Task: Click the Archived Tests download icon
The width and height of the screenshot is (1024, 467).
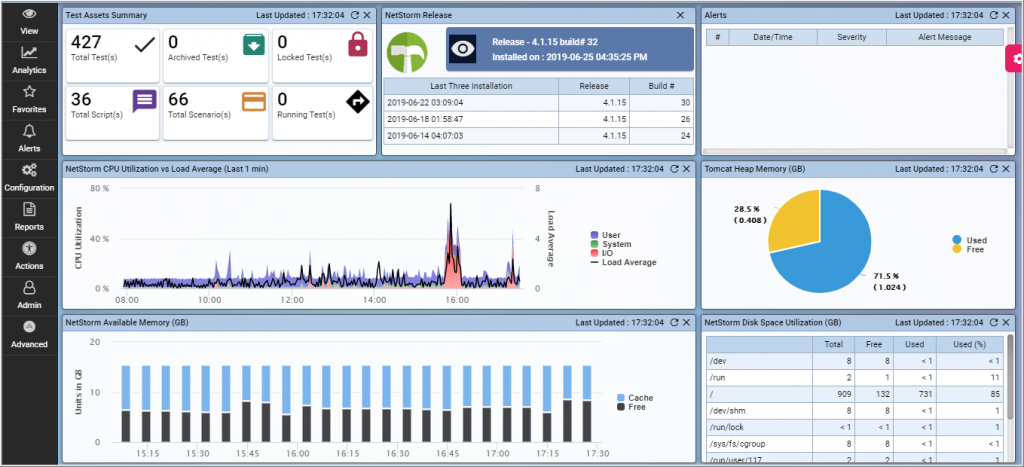Action: coord(253,45)
